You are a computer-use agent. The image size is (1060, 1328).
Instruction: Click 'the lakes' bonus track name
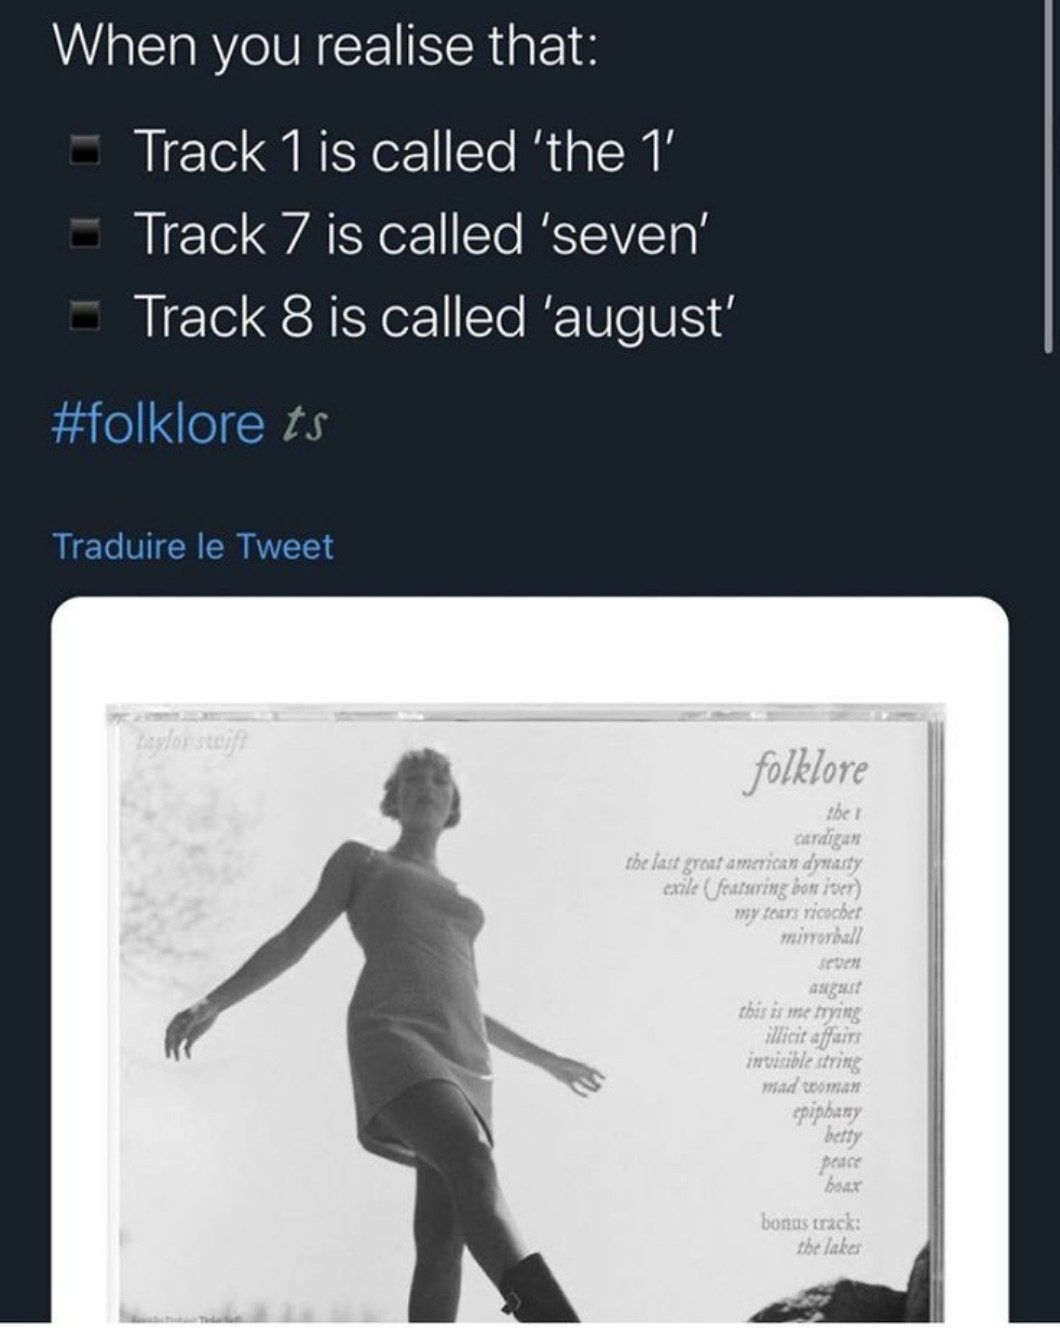[x=828, y=1247]
